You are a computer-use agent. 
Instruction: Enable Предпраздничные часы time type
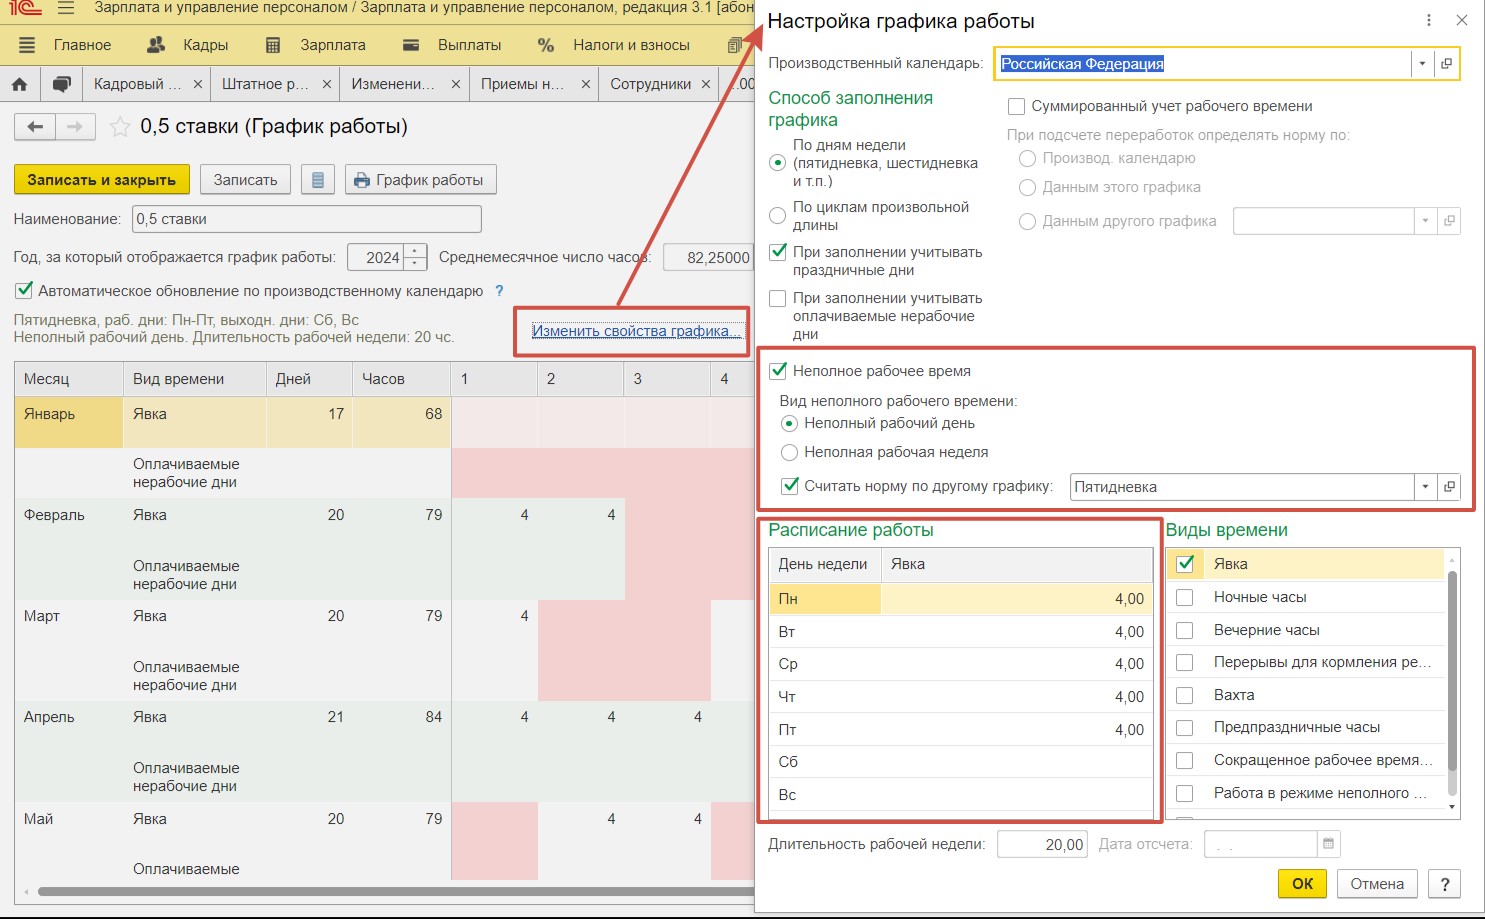pyautogui.click(x=1185, y=727)
